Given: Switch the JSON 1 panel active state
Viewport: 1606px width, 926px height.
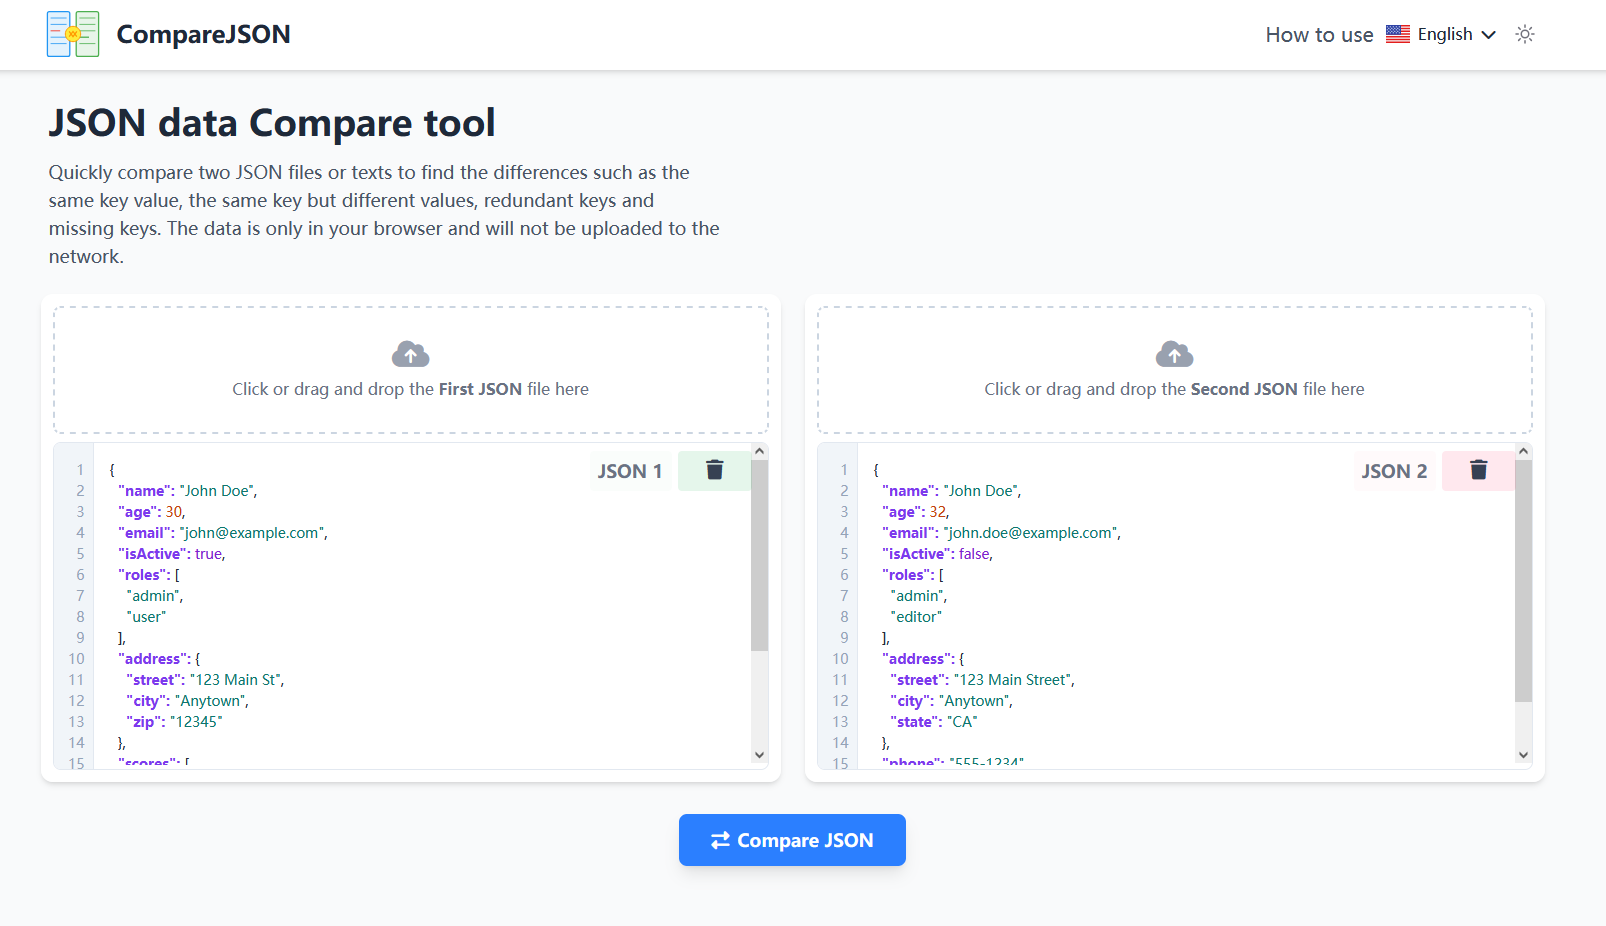Looking at the screenshot, I should (x=630, y=470).
